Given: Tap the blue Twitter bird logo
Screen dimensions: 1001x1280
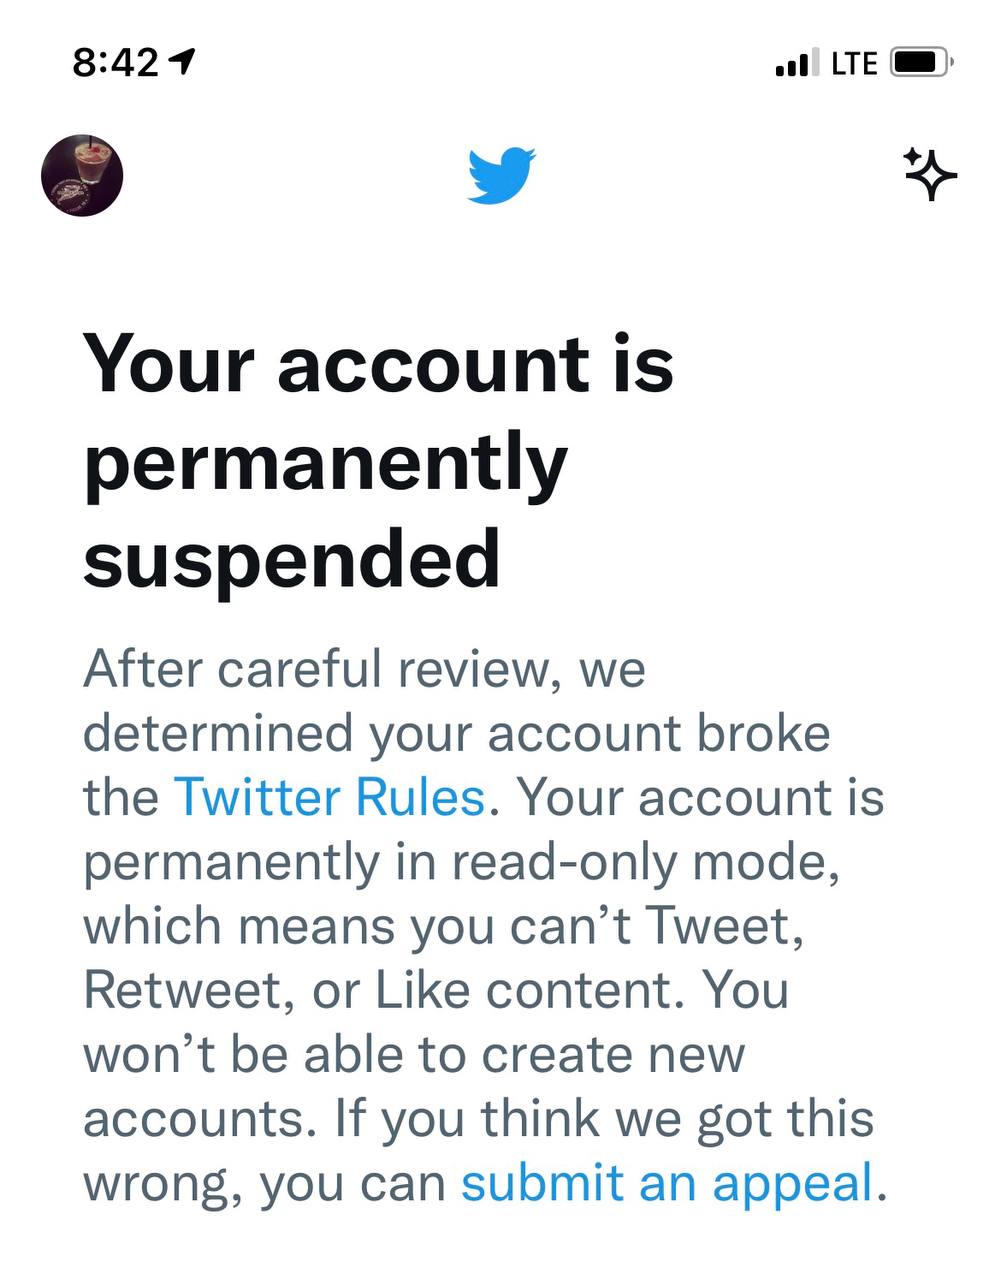Looking at the screenshot, I should pos(502,175).
